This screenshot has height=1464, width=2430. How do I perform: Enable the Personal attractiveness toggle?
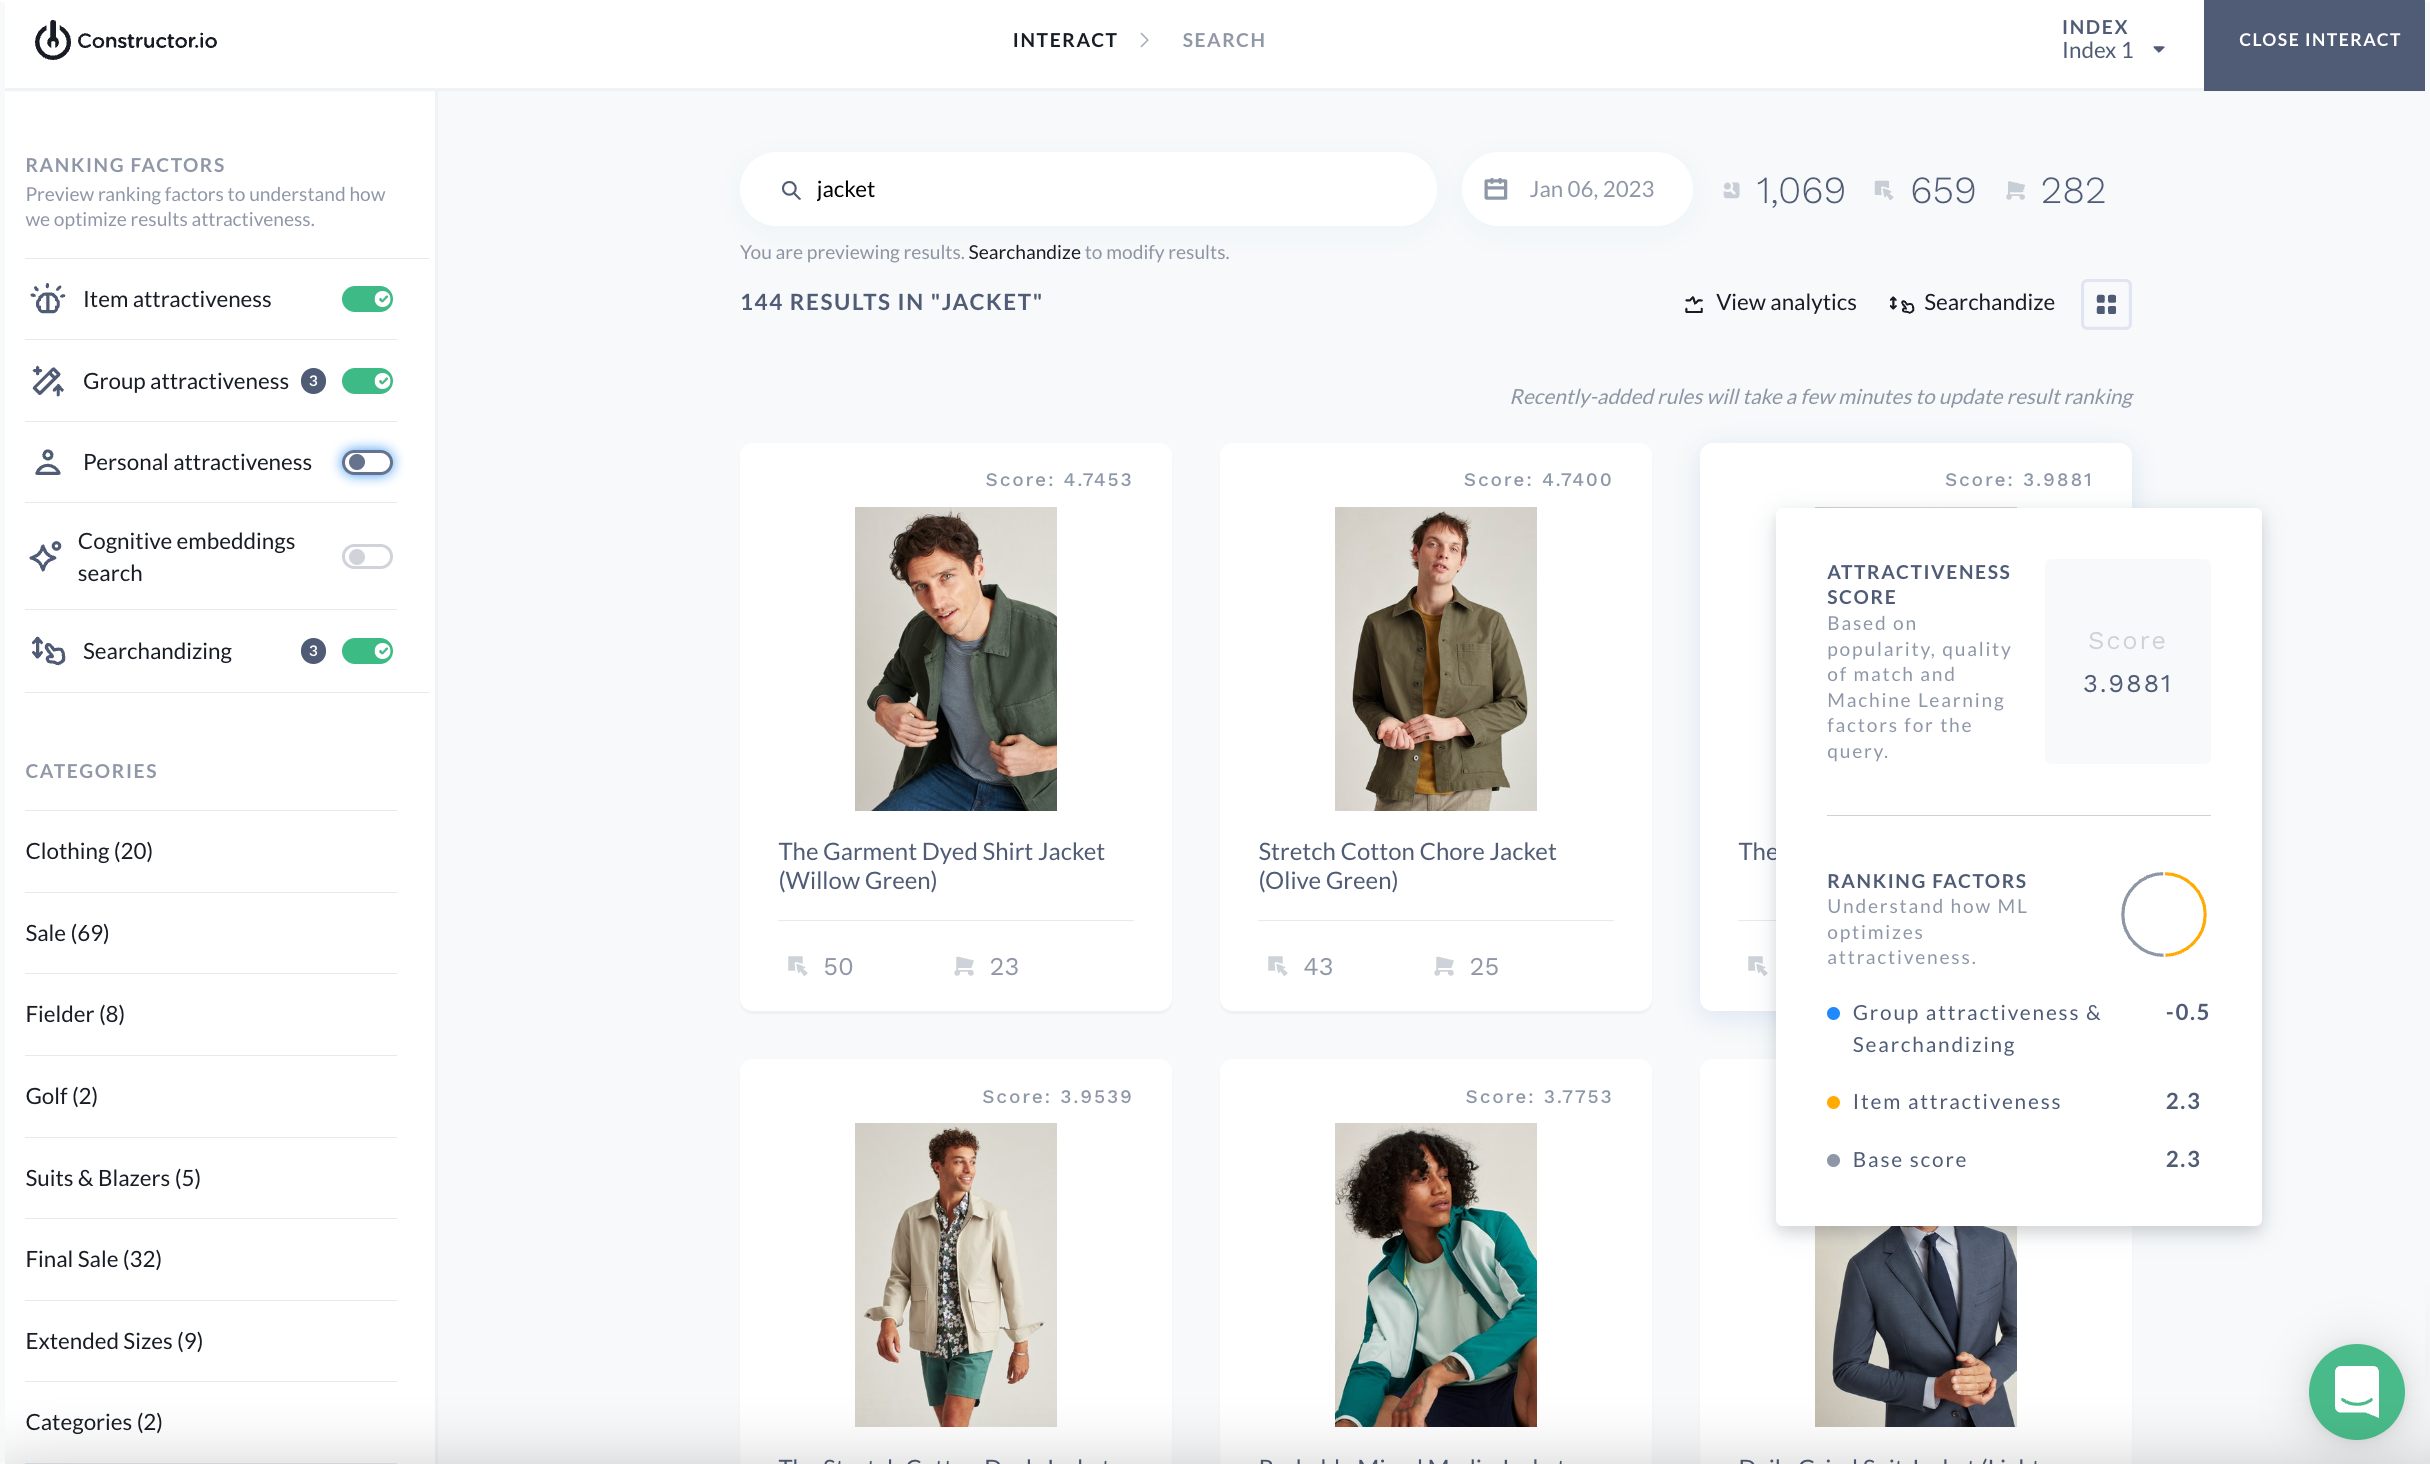367,462
